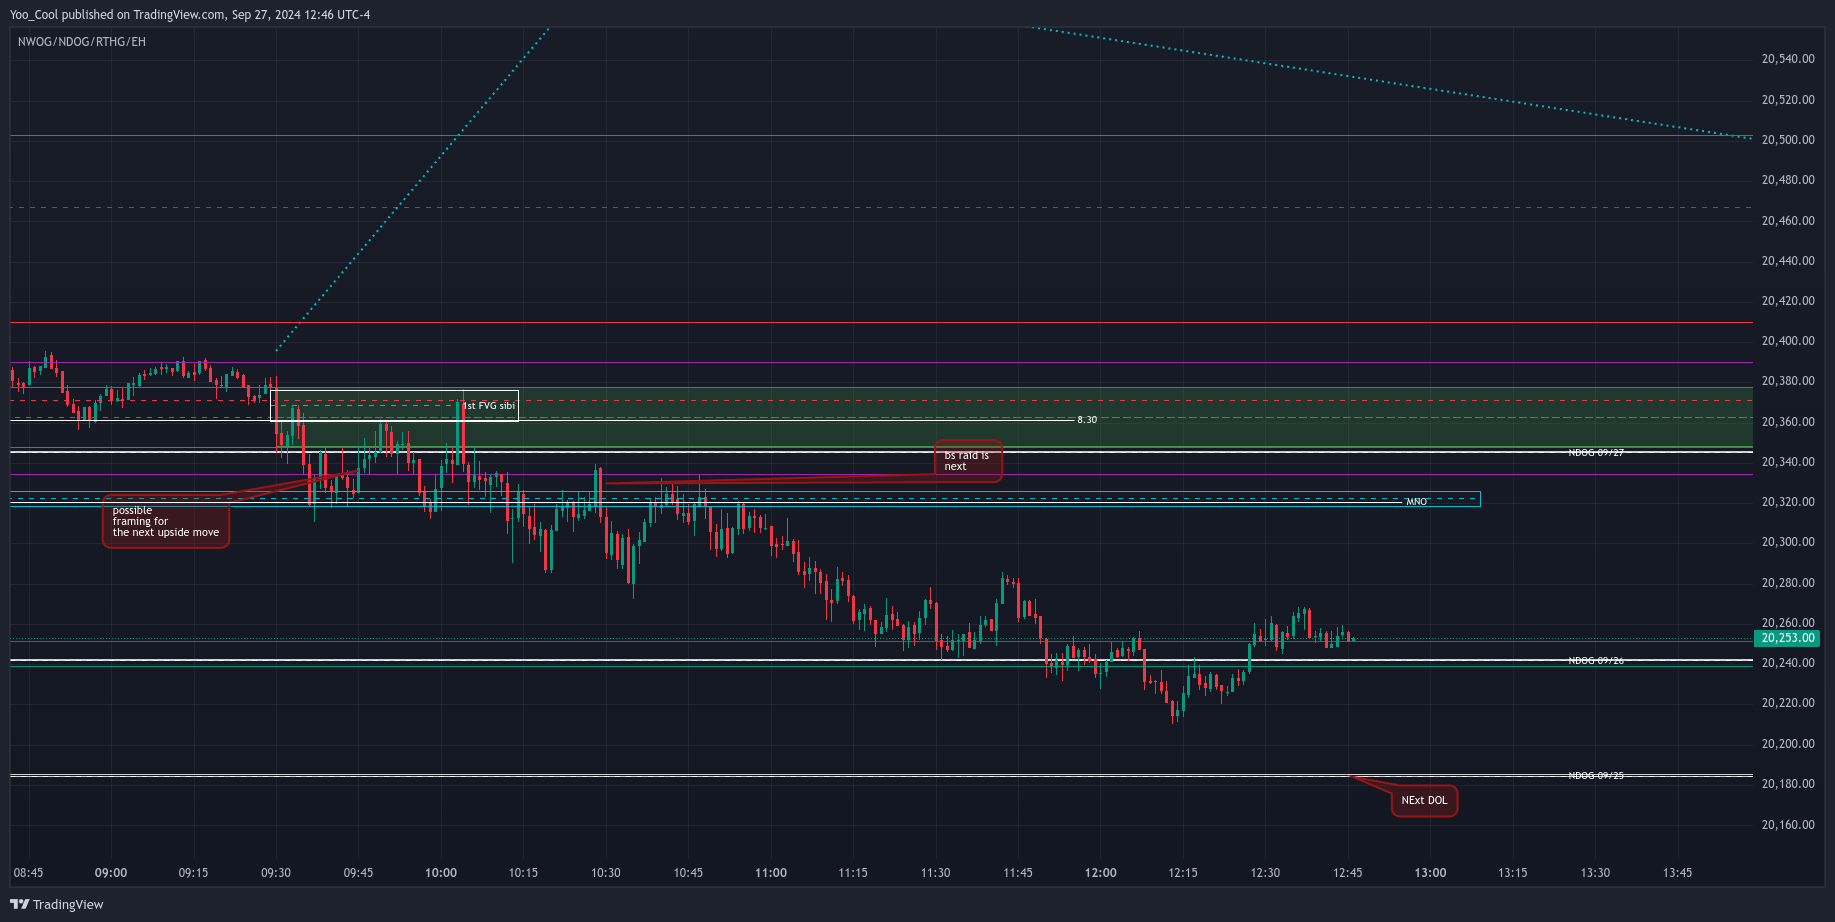Select the 'bs raid is next' callout
The image size is (1835, 922).
coord(967,461)
